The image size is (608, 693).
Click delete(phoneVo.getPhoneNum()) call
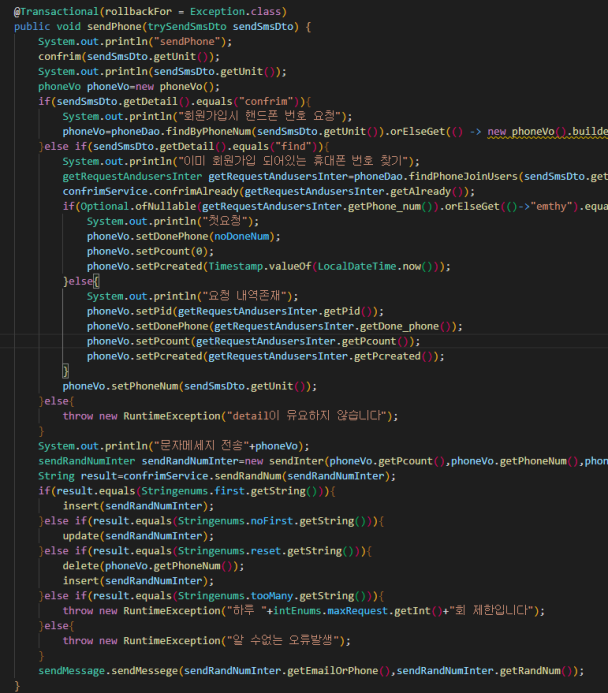point(153,566)
